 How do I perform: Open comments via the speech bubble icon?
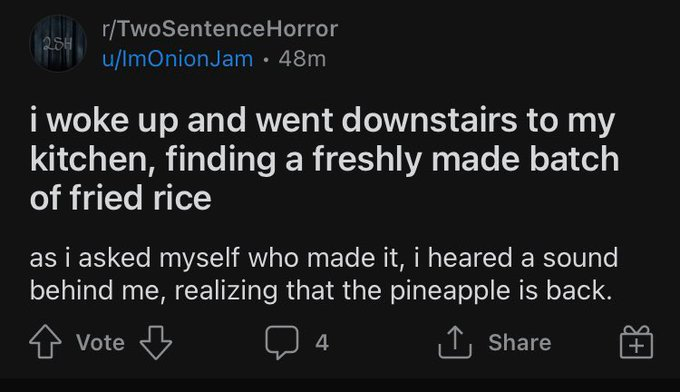282,342
